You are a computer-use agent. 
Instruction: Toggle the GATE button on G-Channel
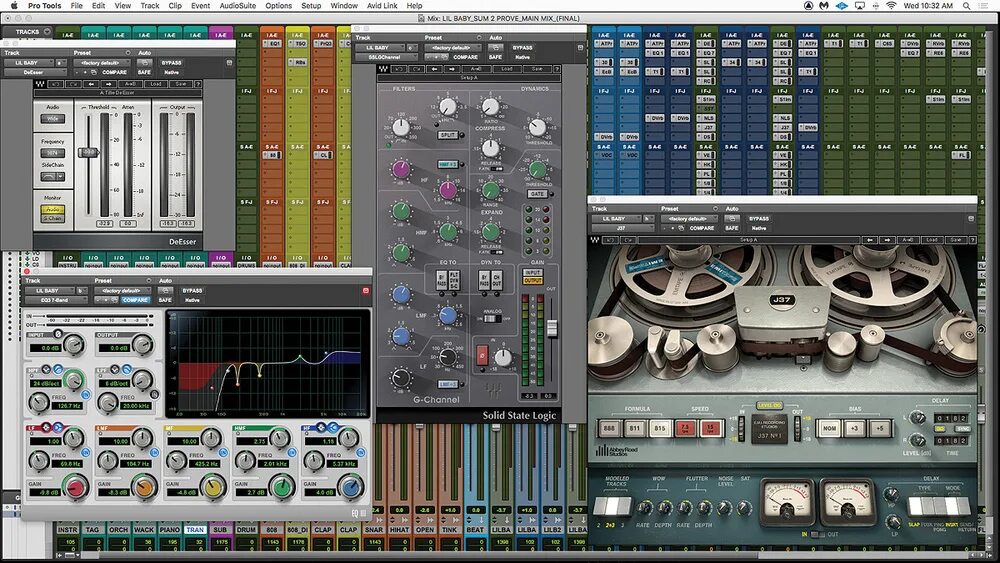tap(537, 194)
